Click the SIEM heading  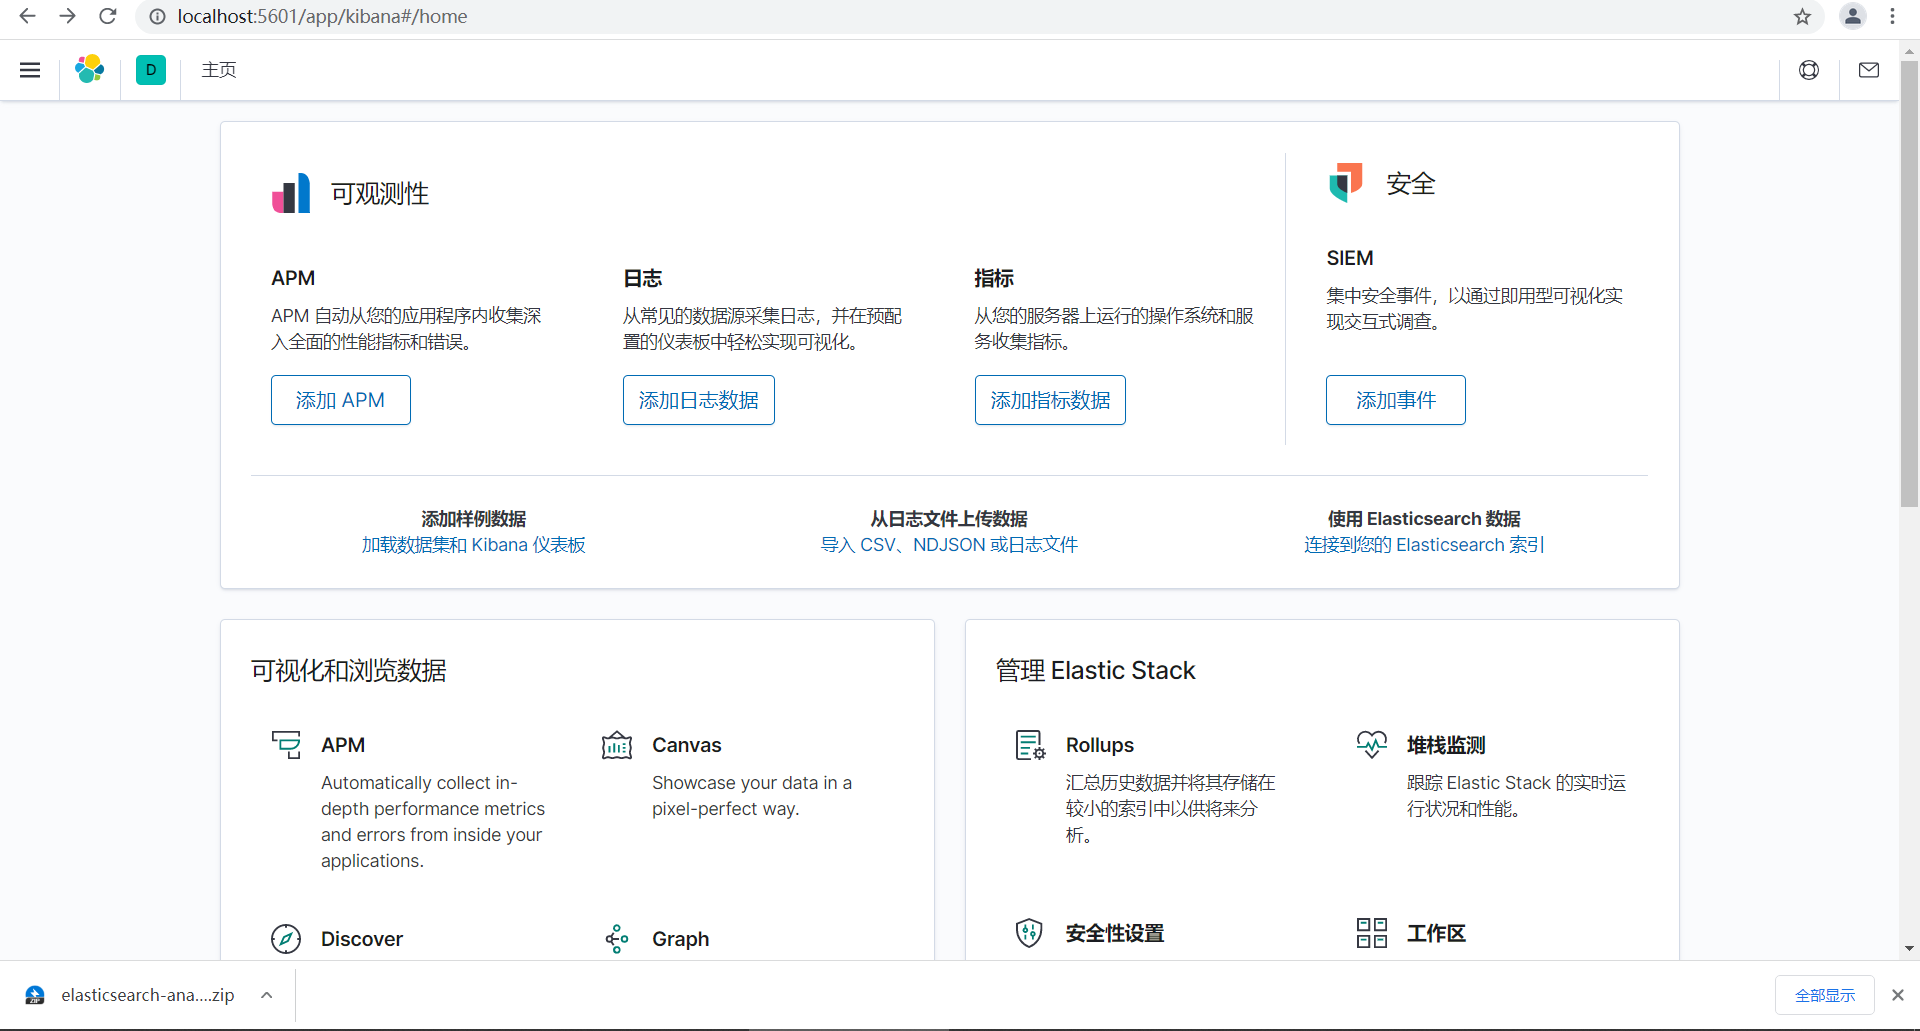[1350, 258]
